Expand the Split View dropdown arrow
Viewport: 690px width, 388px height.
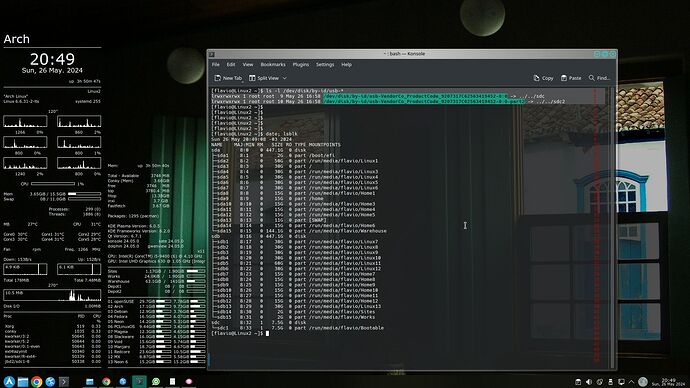coord(285,78)
